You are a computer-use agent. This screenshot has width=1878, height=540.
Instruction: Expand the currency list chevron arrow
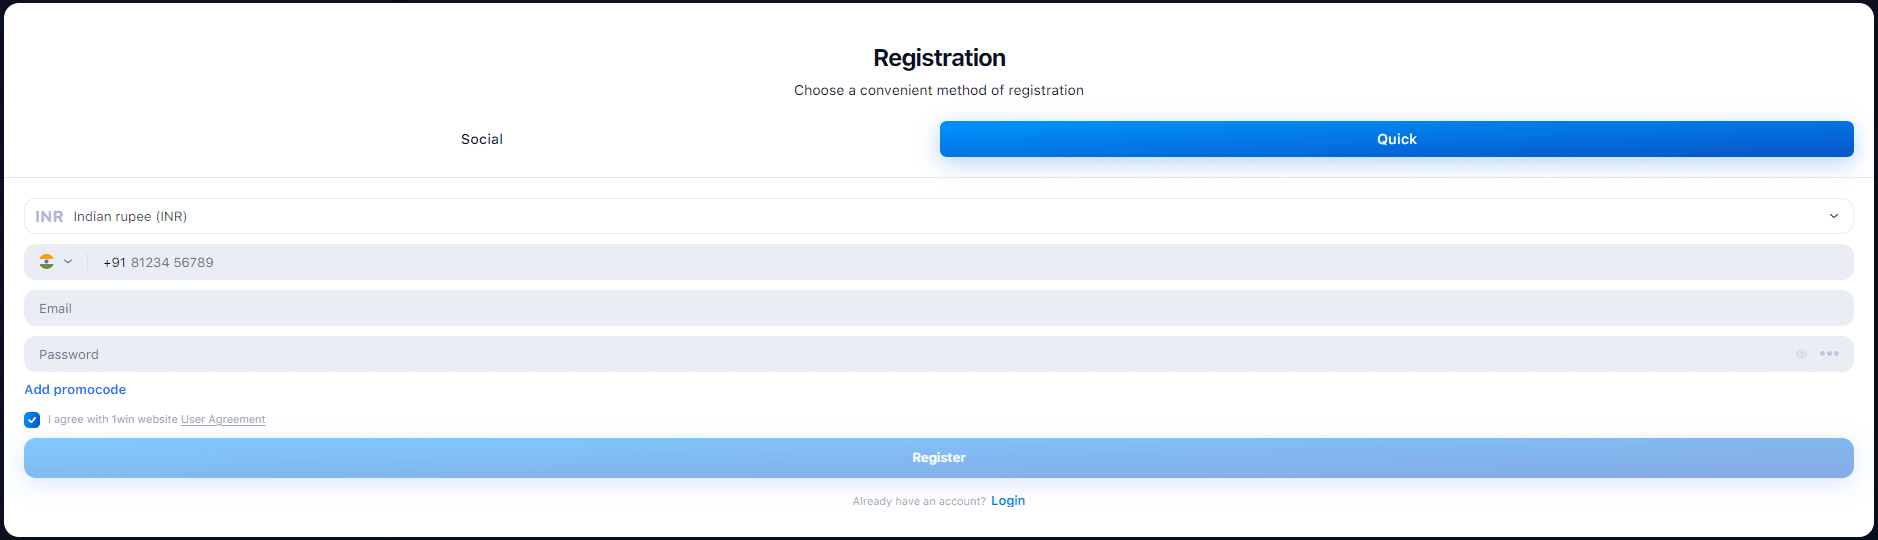tap(1833, 216)
